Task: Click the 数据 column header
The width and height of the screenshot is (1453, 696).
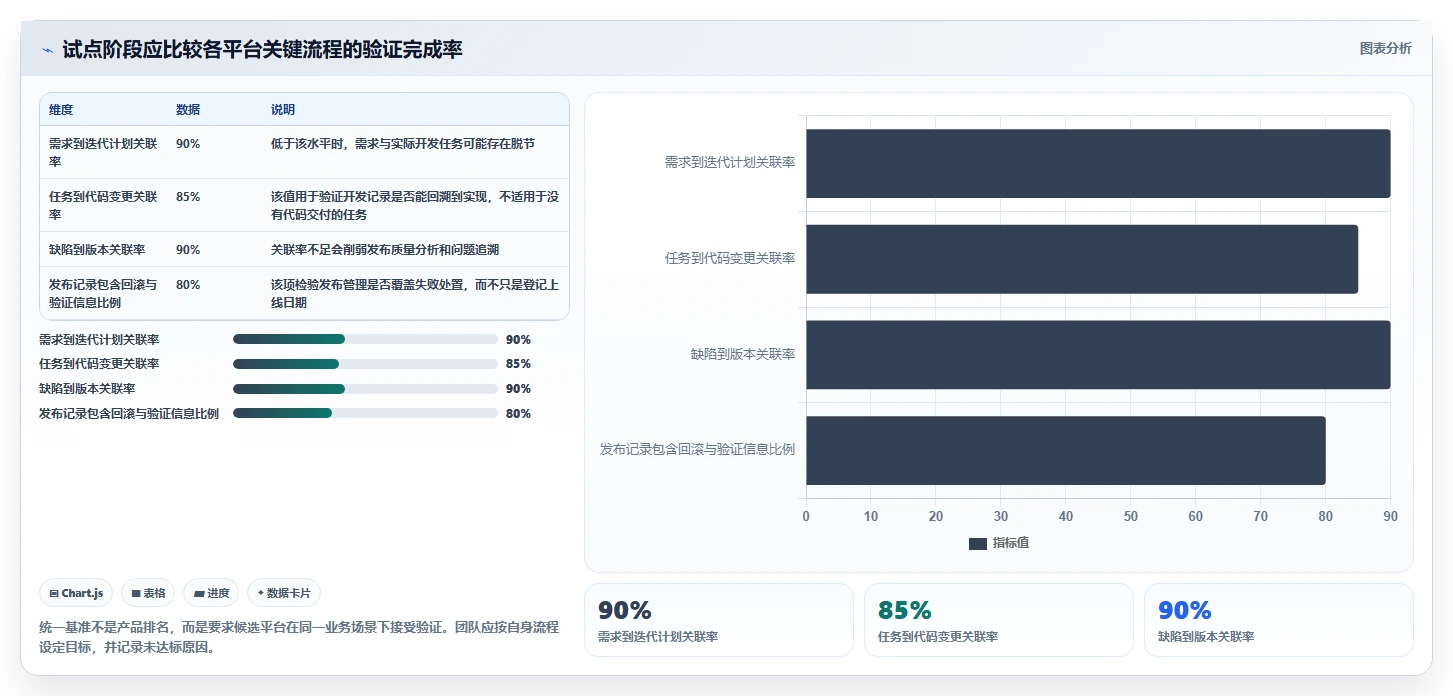Action: click(188, 110)
